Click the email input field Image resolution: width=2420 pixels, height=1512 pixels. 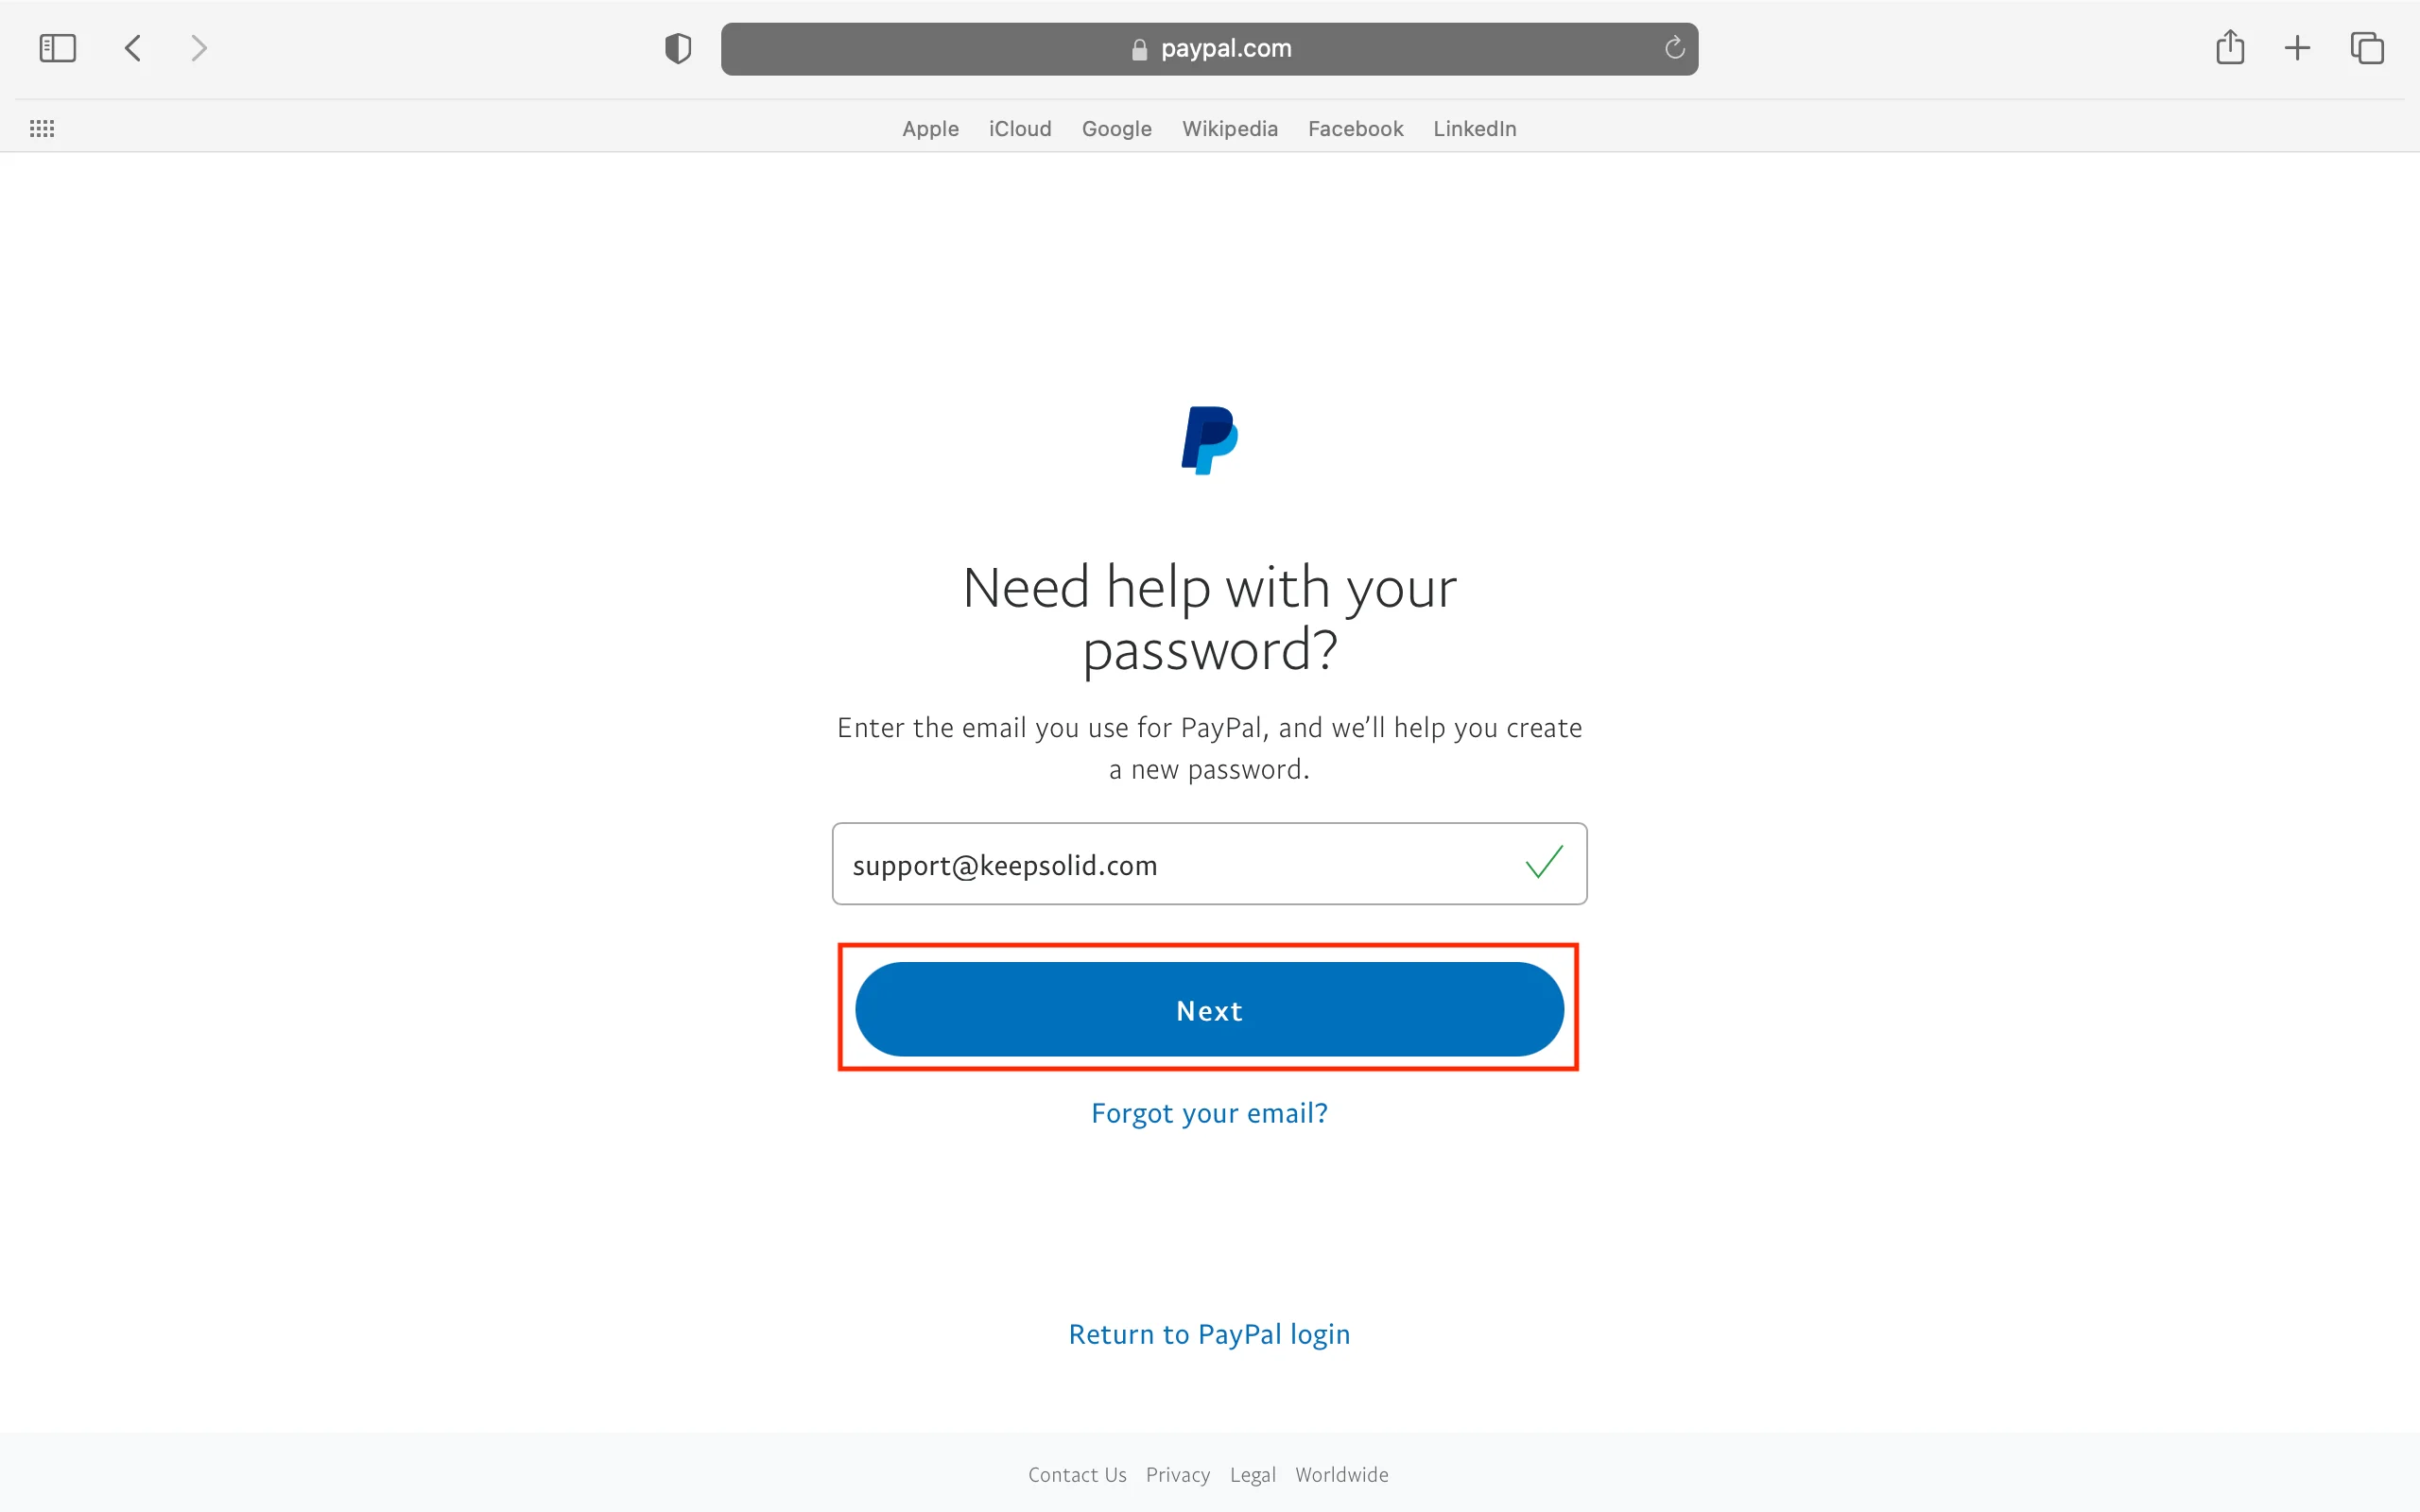point(1209,862)
